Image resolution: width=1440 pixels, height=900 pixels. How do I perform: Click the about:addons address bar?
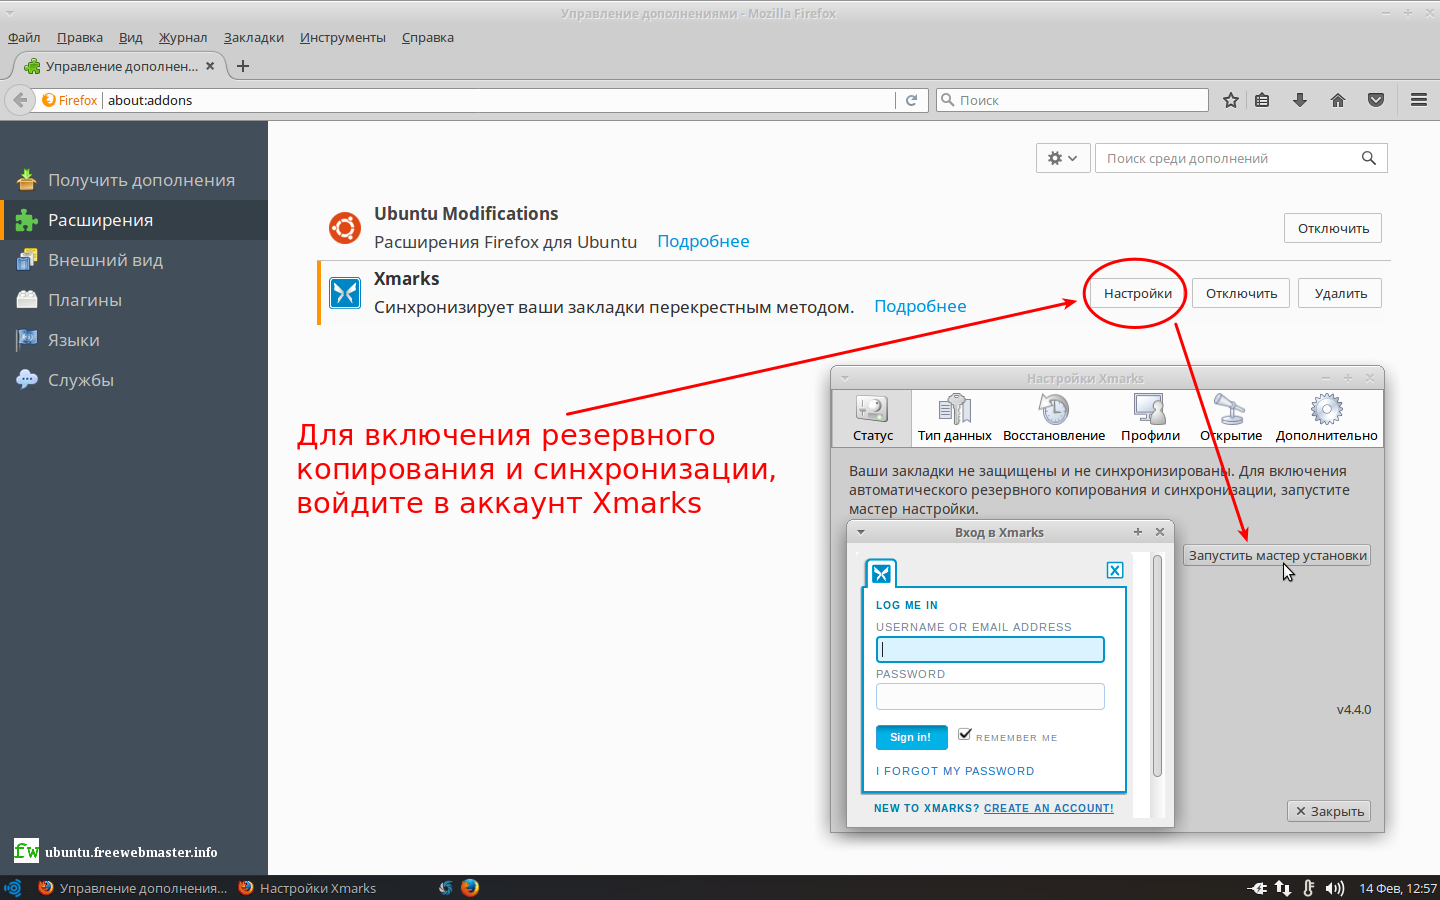[500, 100]
